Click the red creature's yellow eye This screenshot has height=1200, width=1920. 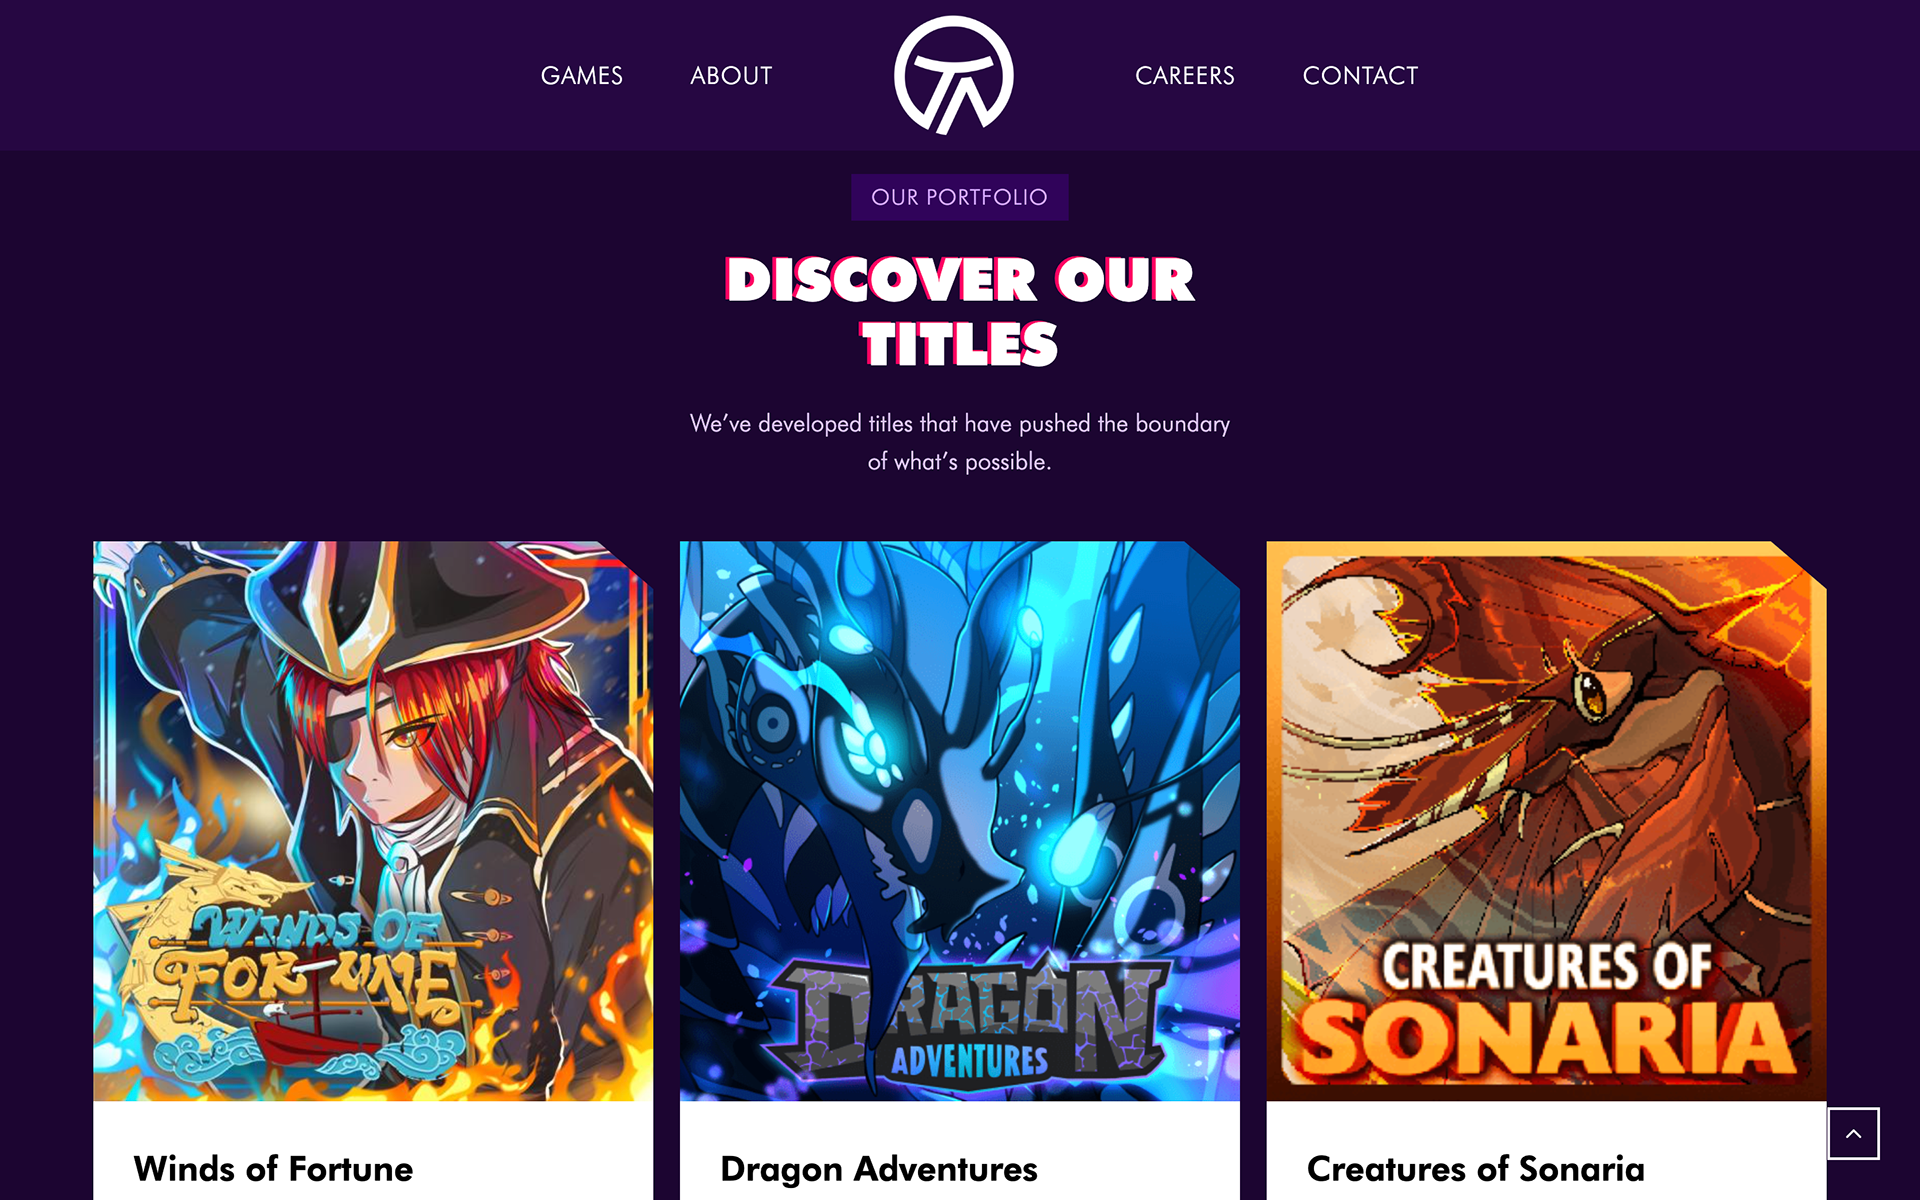point(1590,692)
